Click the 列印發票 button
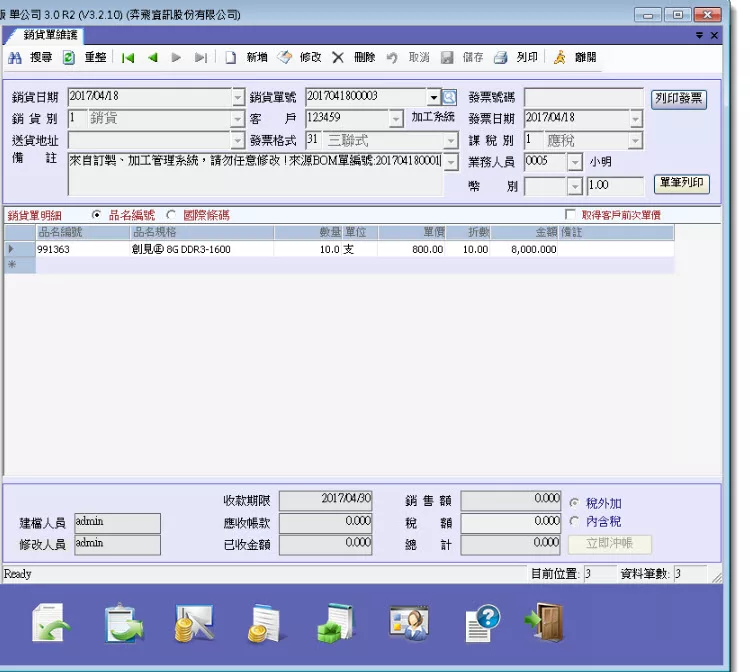The width and height of the screenshot is (750, 672). pos(680,99)
